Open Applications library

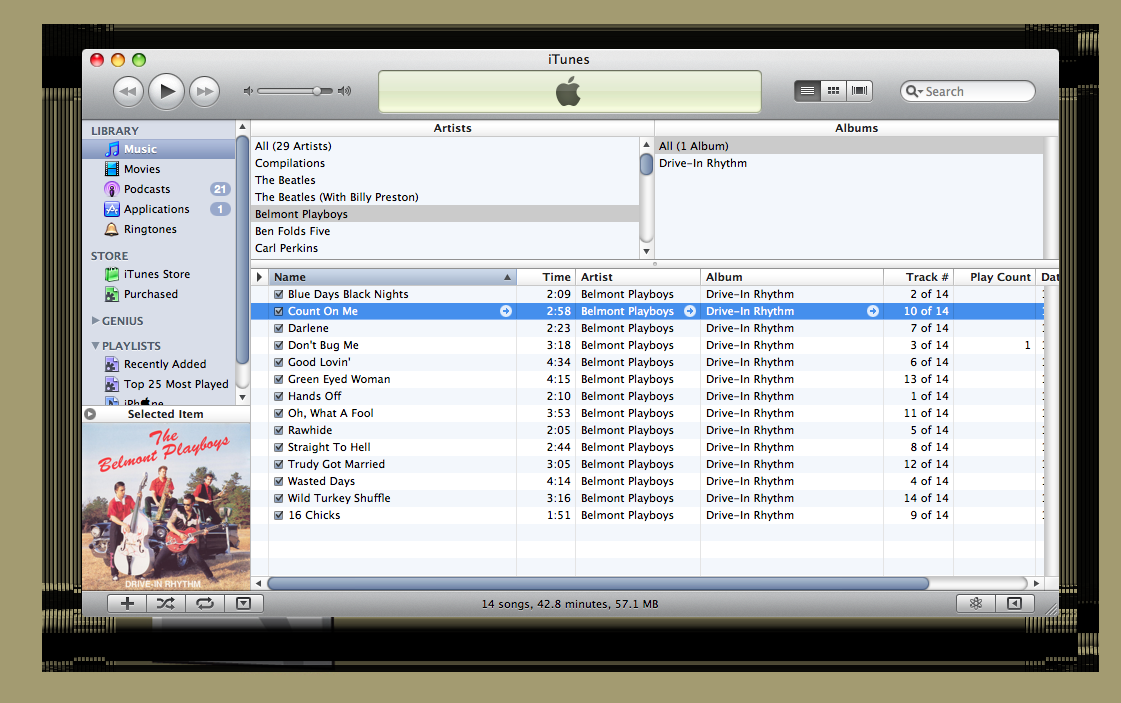[159, 209]
